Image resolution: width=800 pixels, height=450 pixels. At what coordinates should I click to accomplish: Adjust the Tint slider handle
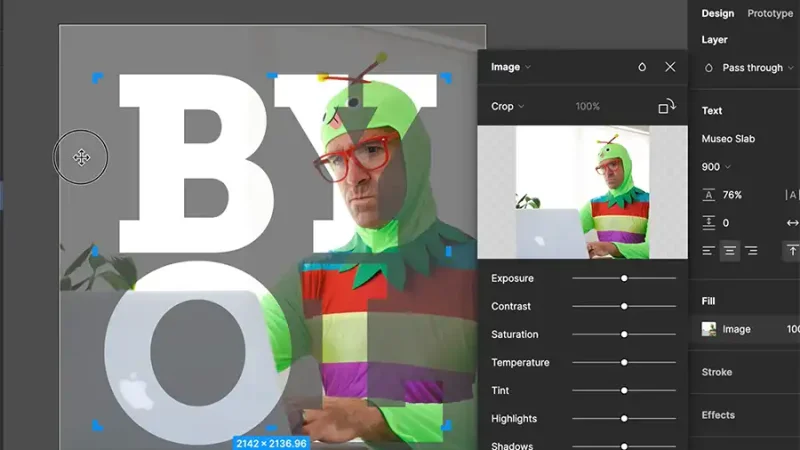point(623,390)
